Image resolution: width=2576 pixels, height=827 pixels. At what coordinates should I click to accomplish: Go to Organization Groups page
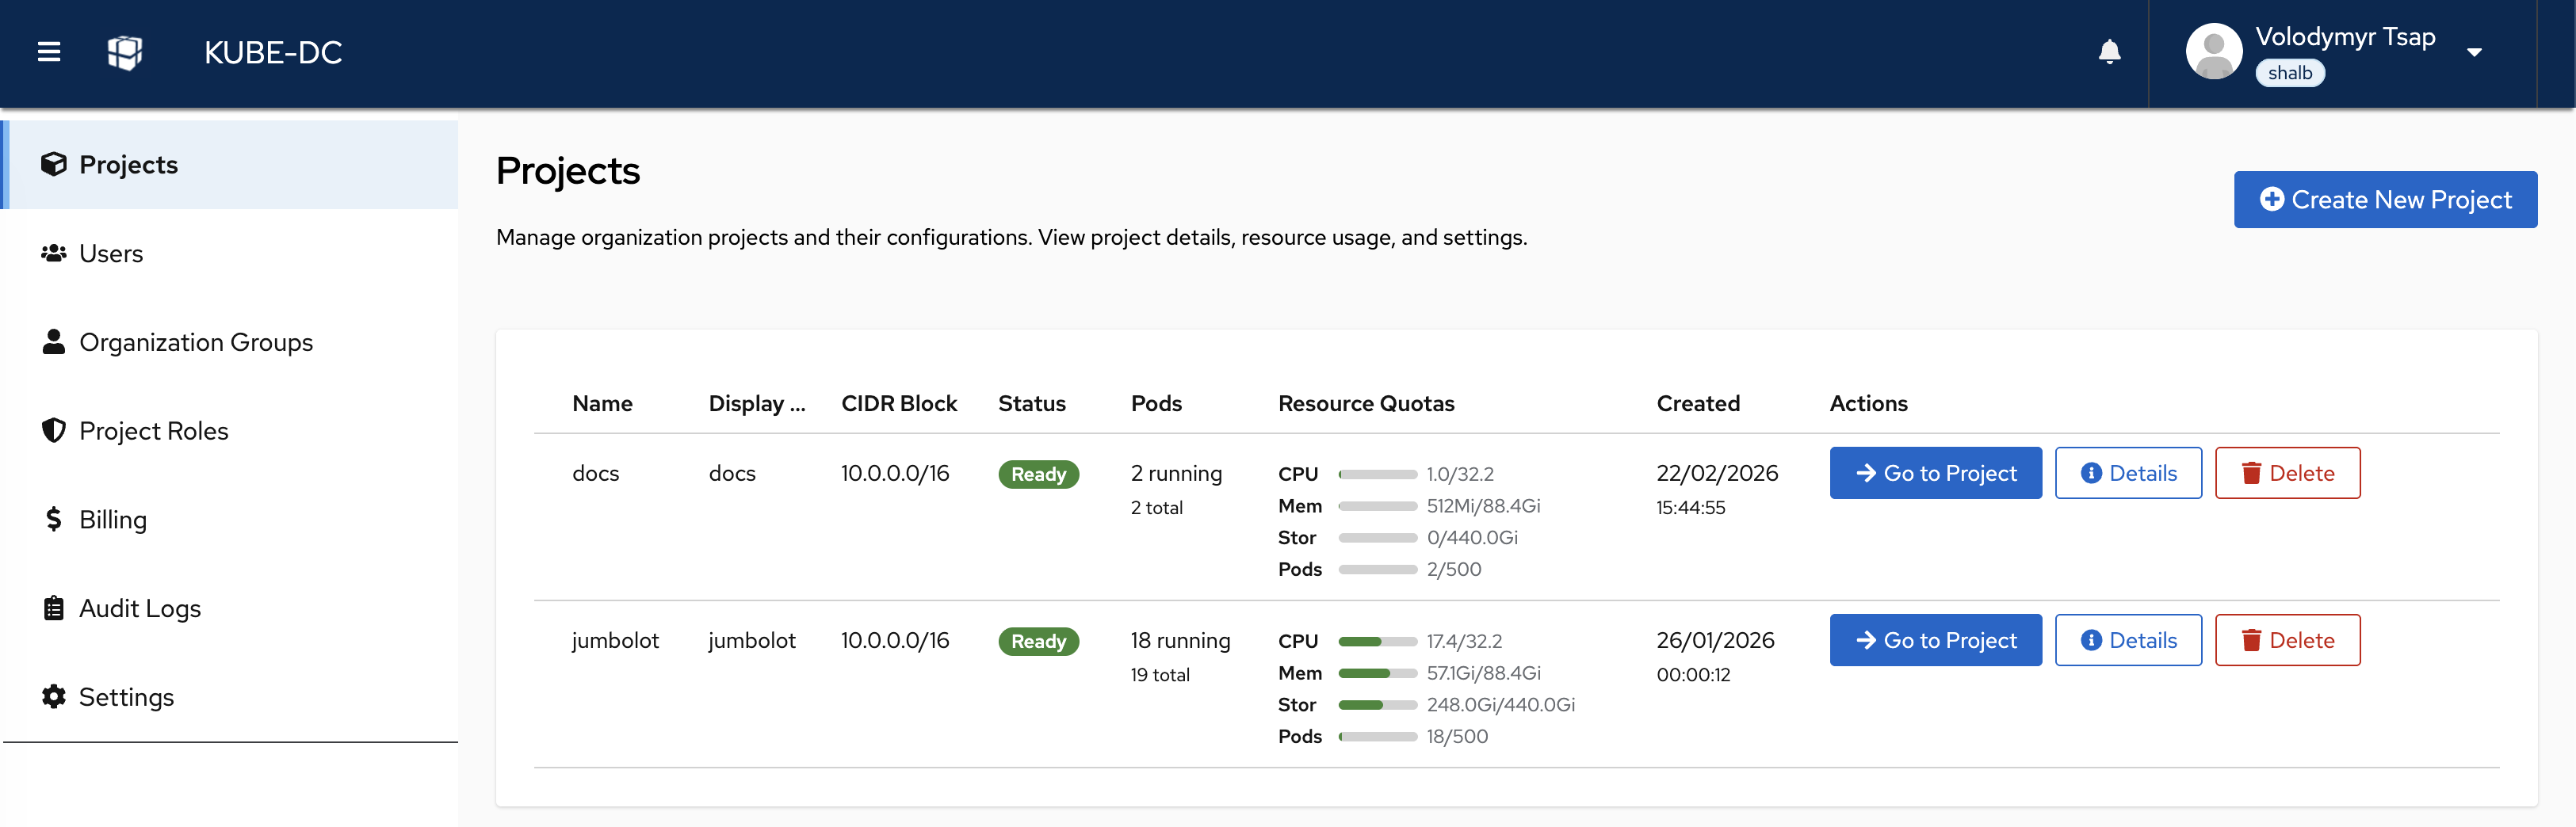pos(196,343)
